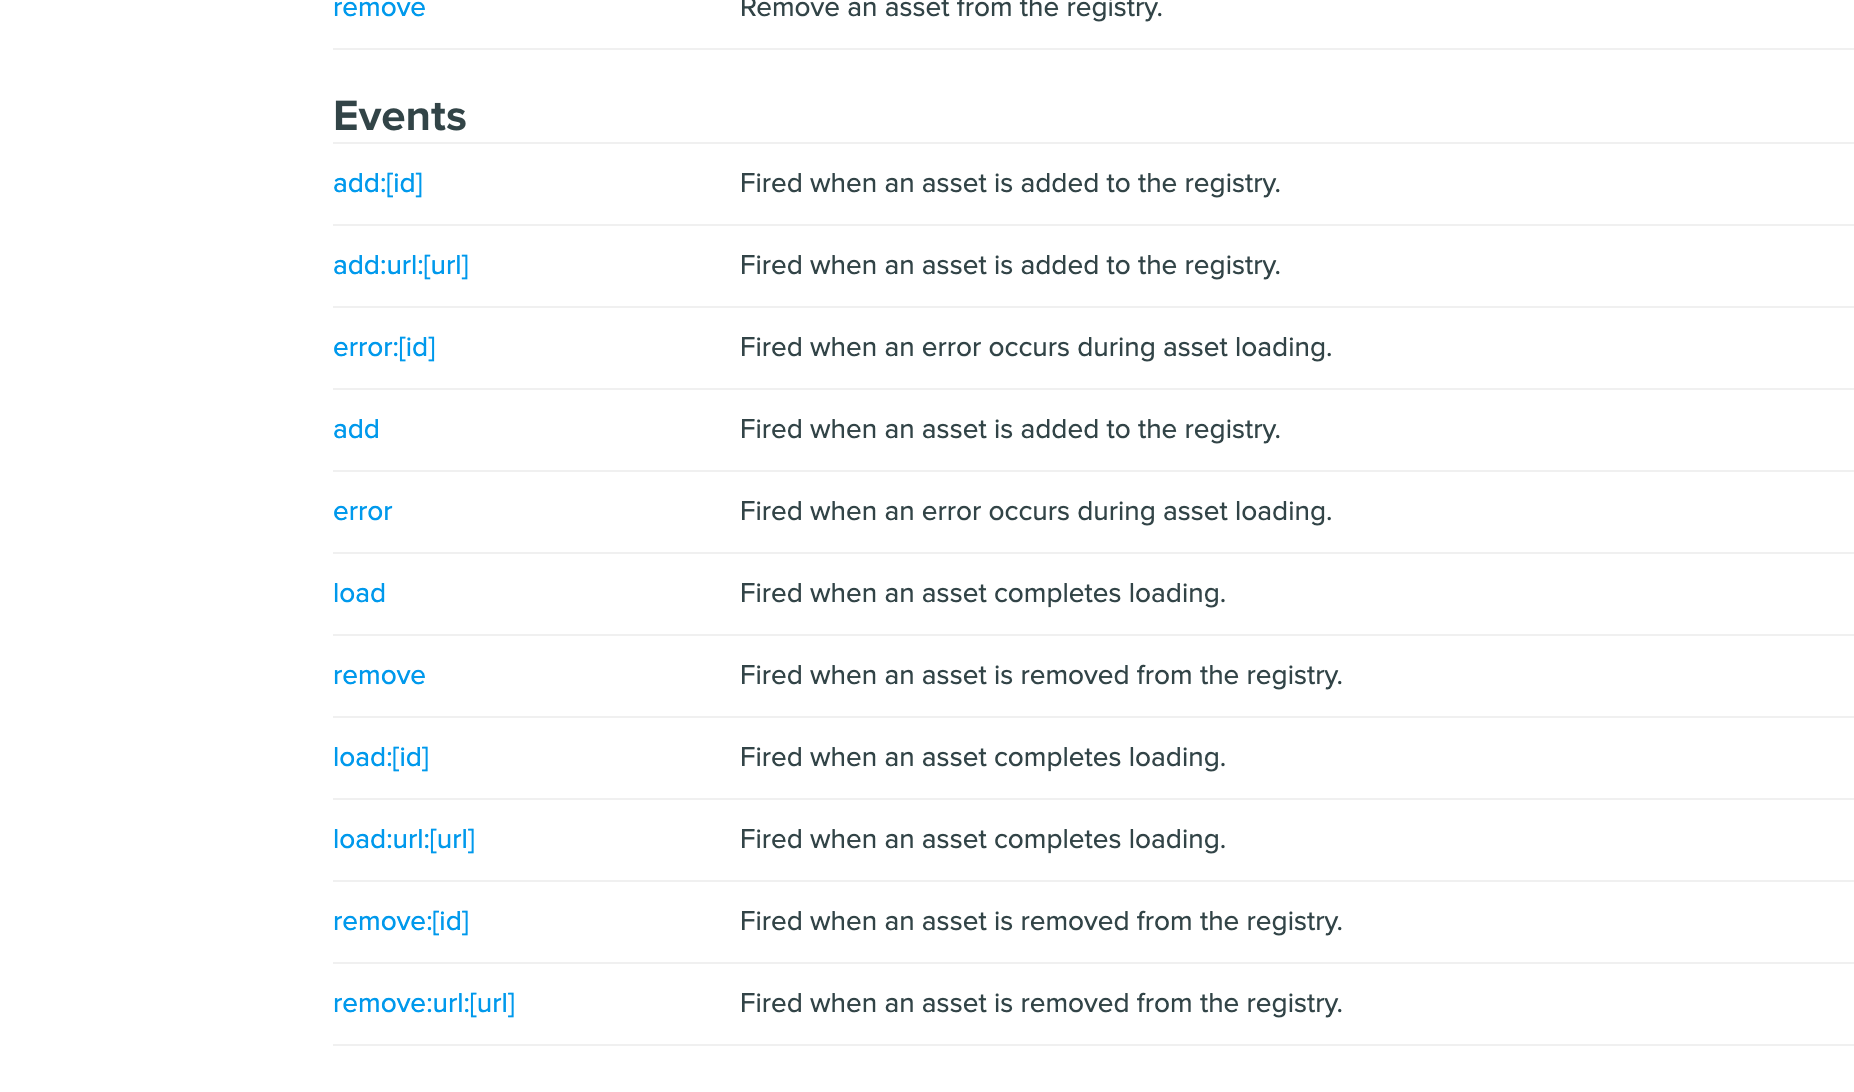The image size is (1854, 1092).
Task: Open the error:[id] event link
Action: [384, 348]
